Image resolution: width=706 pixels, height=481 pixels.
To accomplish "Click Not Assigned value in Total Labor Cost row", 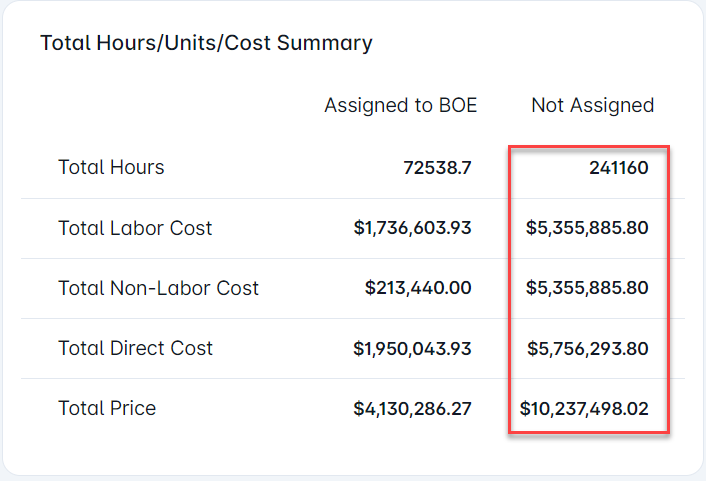I will (587, 228).
